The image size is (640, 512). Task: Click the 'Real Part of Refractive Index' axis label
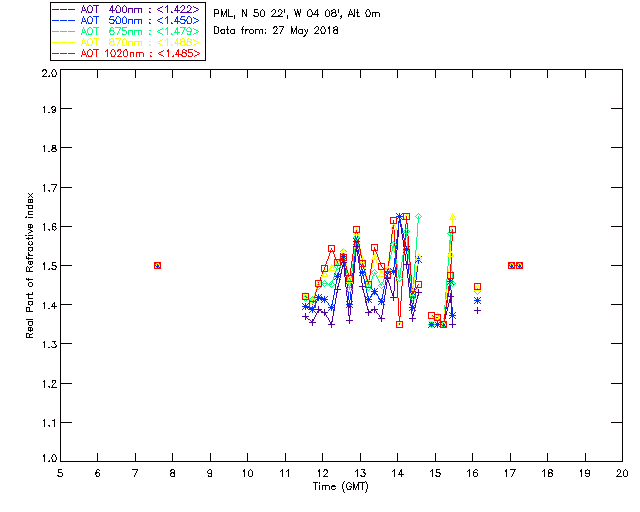29,265
